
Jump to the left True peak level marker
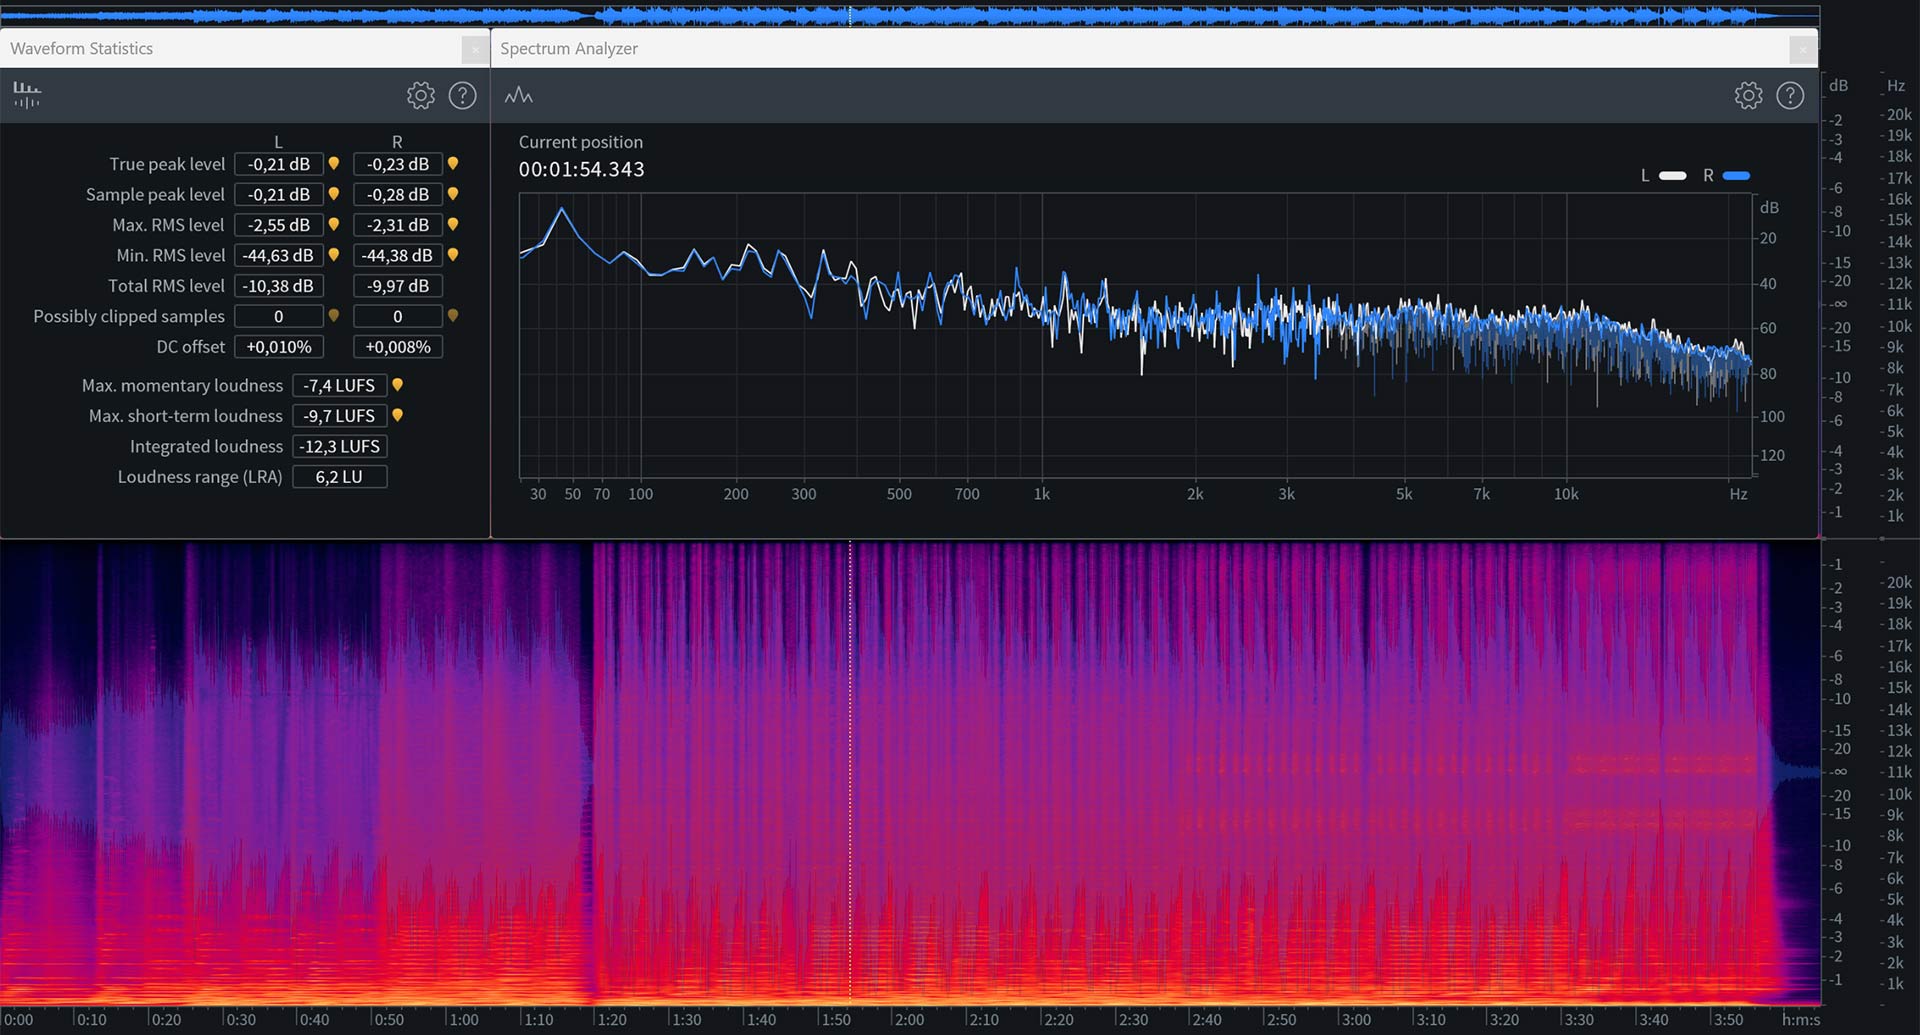click(334, 164)
